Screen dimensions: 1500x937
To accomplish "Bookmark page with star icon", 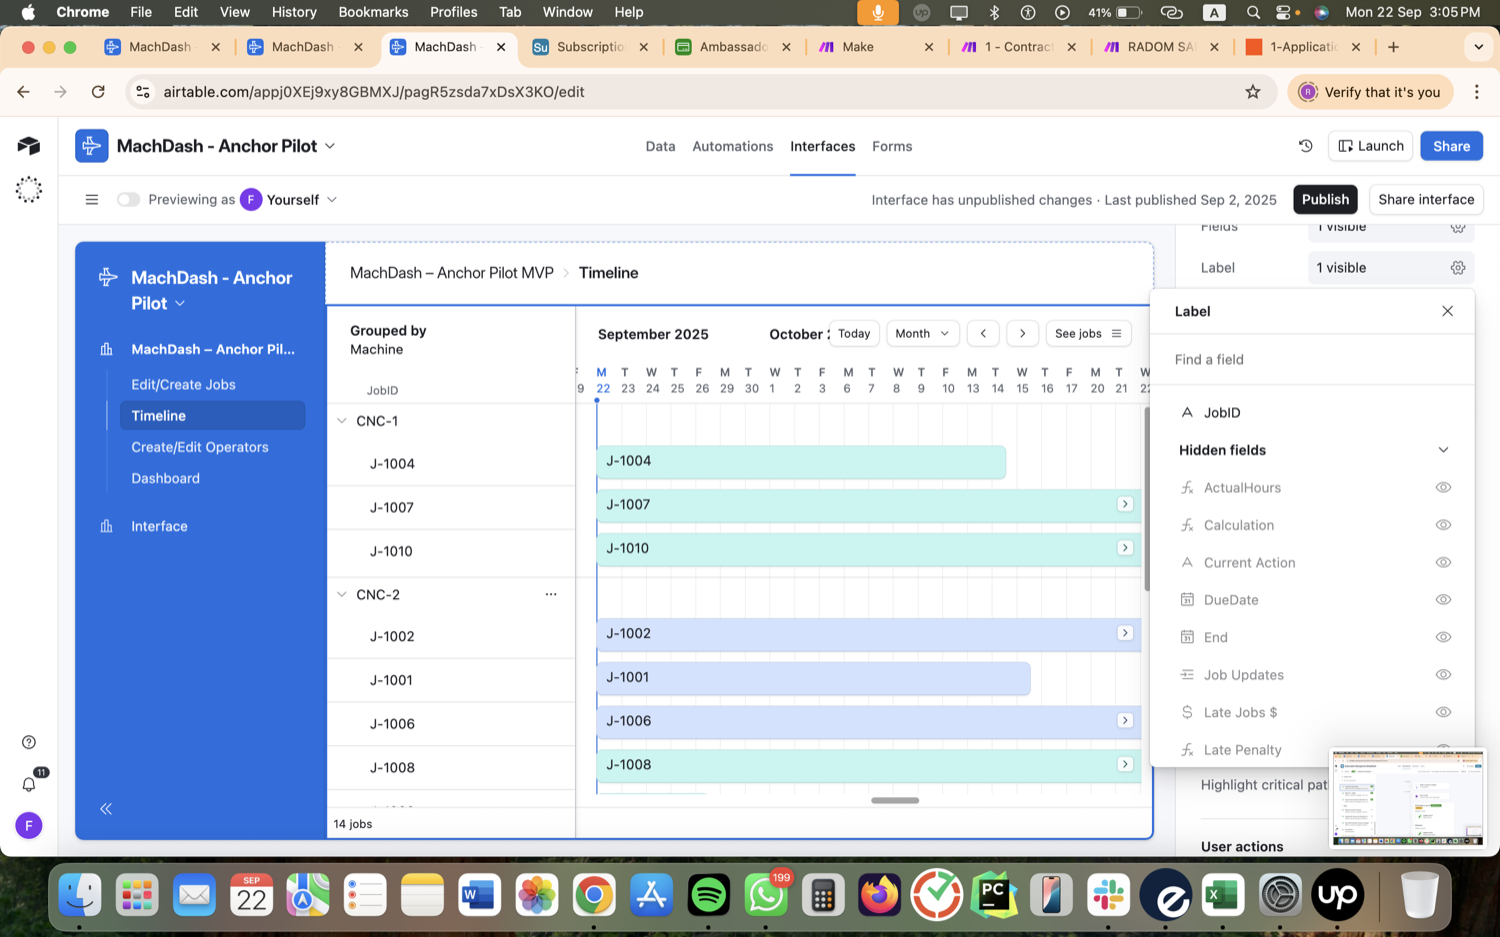I will click(1253, 92).
